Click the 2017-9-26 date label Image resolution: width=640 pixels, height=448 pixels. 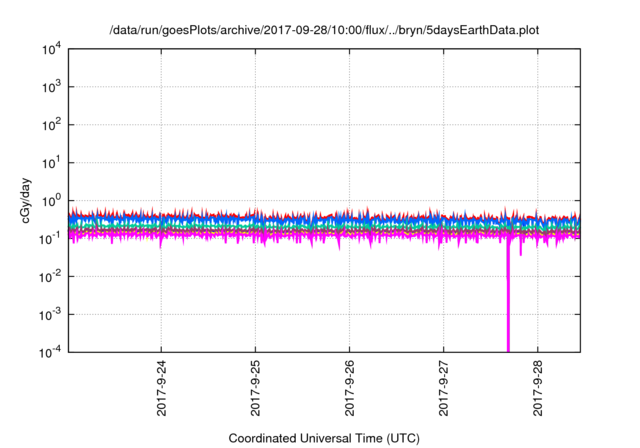pyautogui.click(x=350, y=388)
